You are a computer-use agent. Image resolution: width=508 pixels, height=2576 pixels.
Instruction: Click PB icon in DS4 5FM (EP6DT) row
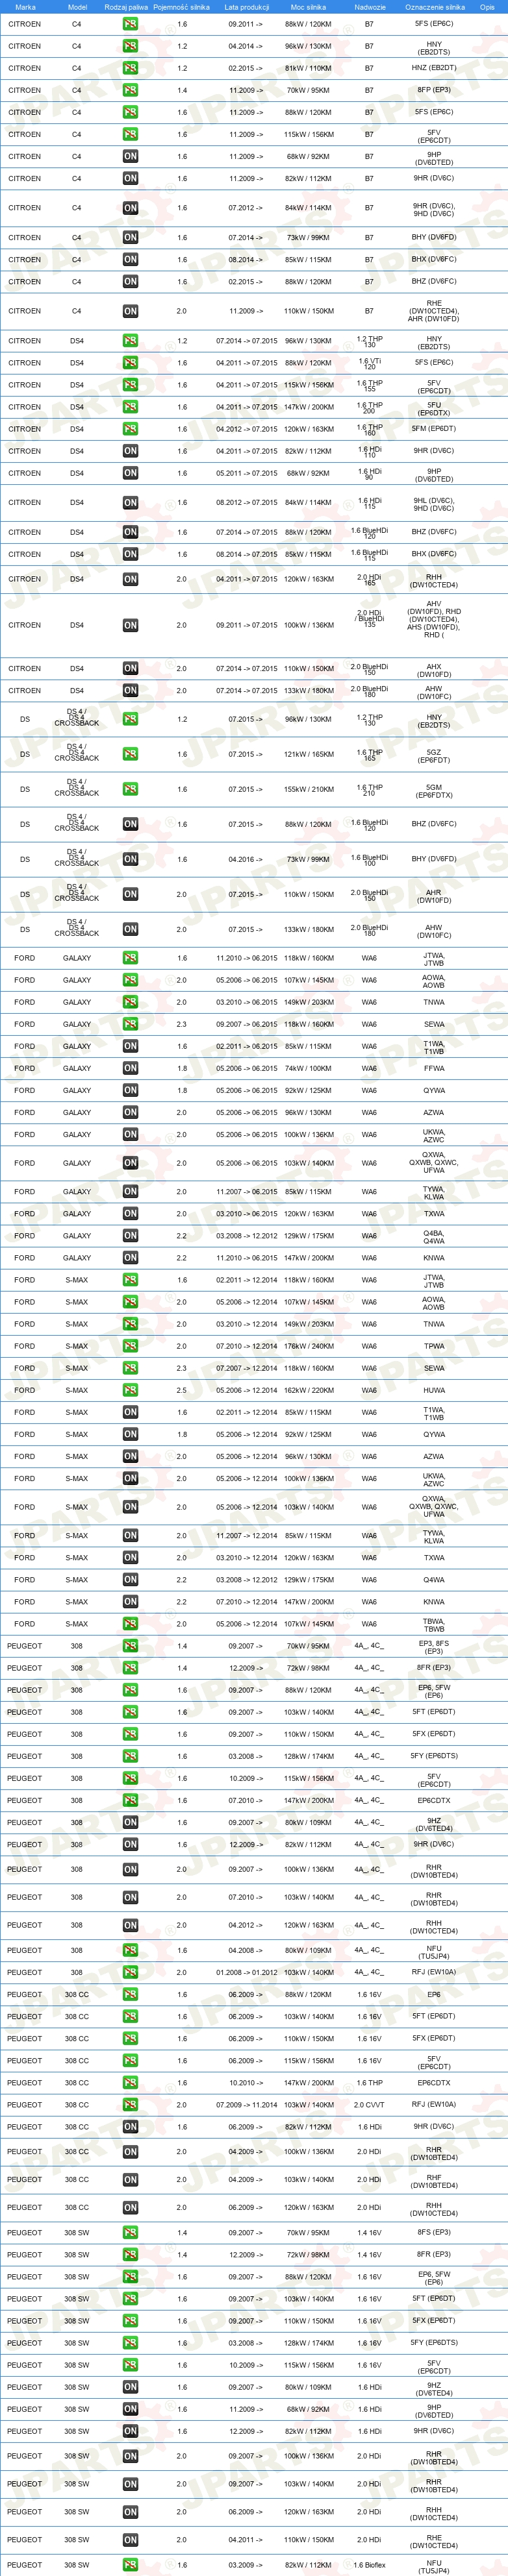(x=130, y=429)
